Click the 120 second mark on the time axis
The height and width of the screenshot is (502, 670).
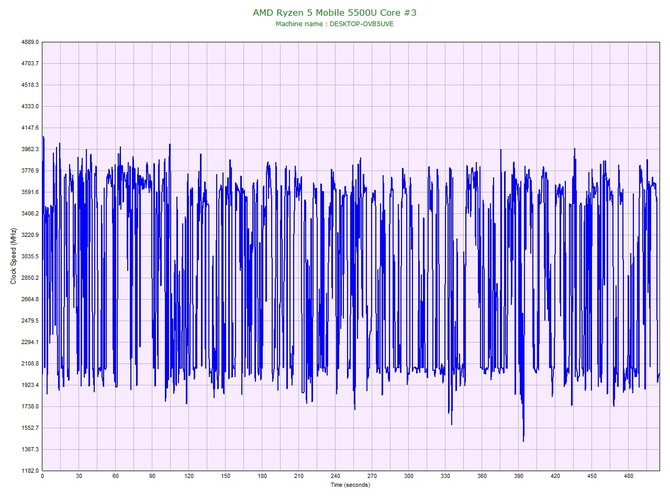coord(189,477)
